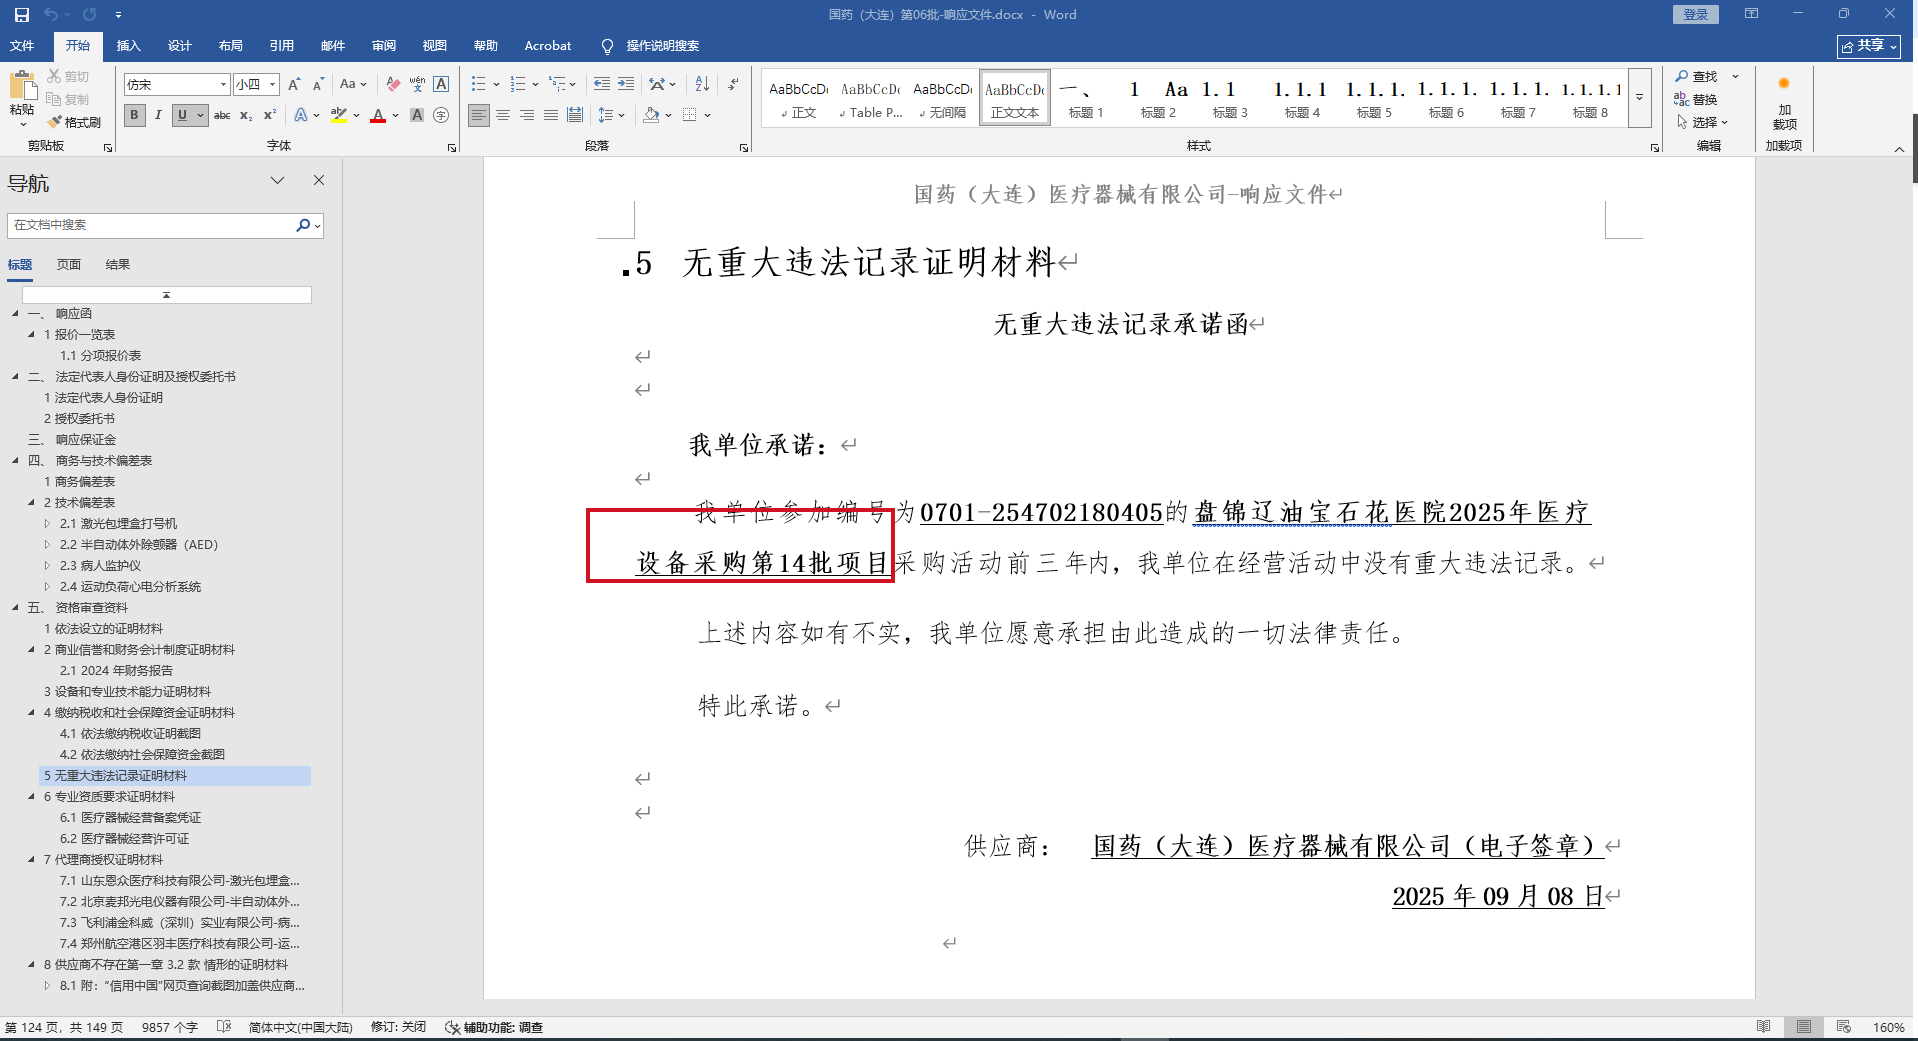Viewport: 1918px width, 1041px height.
Task: Expand the 2.1 激光包埋盒打号机 heading
Action: [x=47, y=524]
